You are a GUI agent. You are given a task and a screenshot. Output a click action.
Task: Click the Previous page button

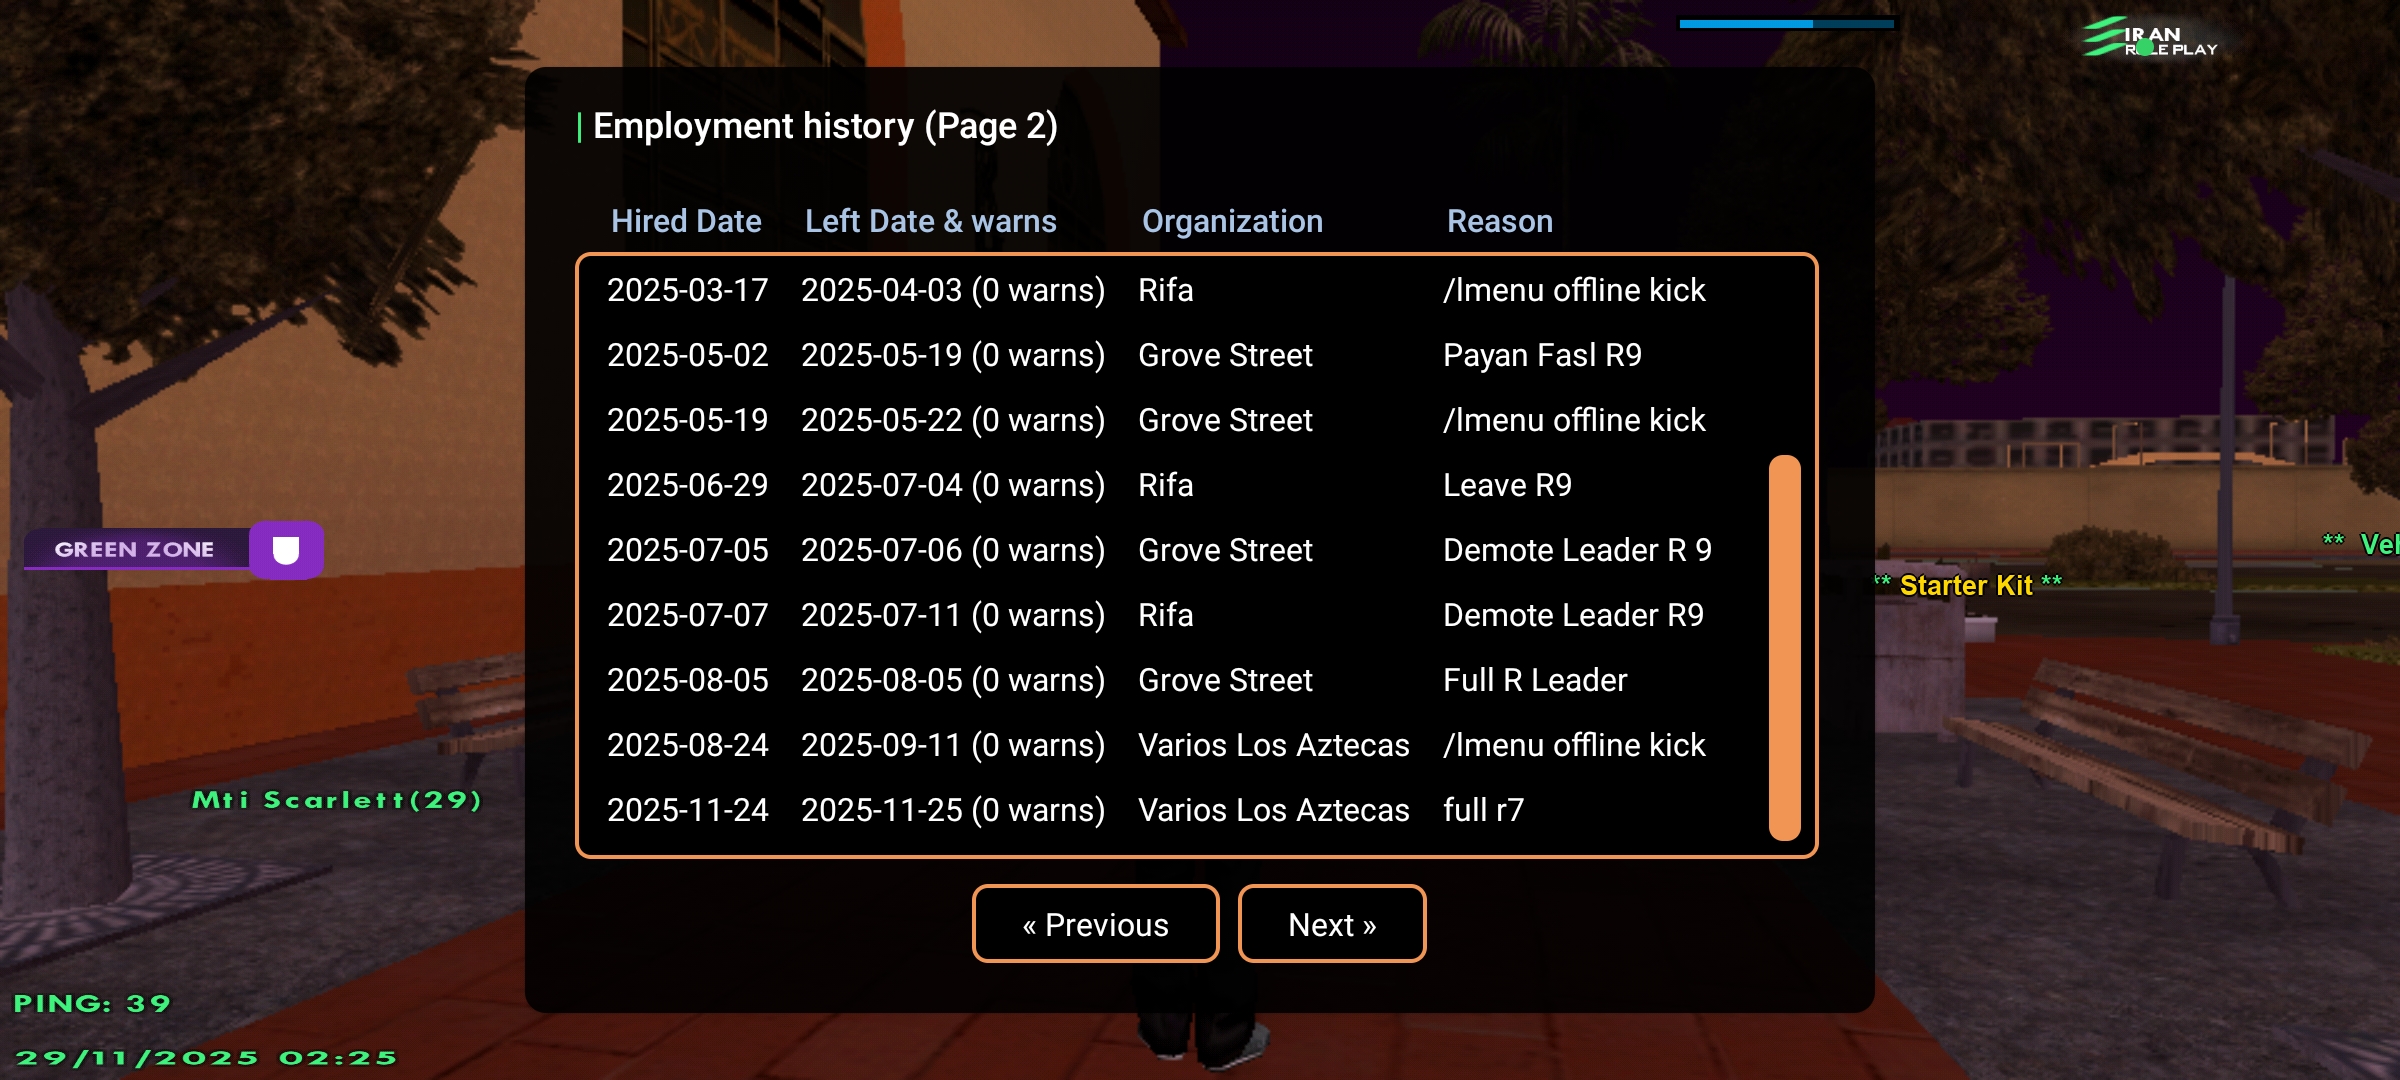pyautogui.click(x=1095, y=924)
